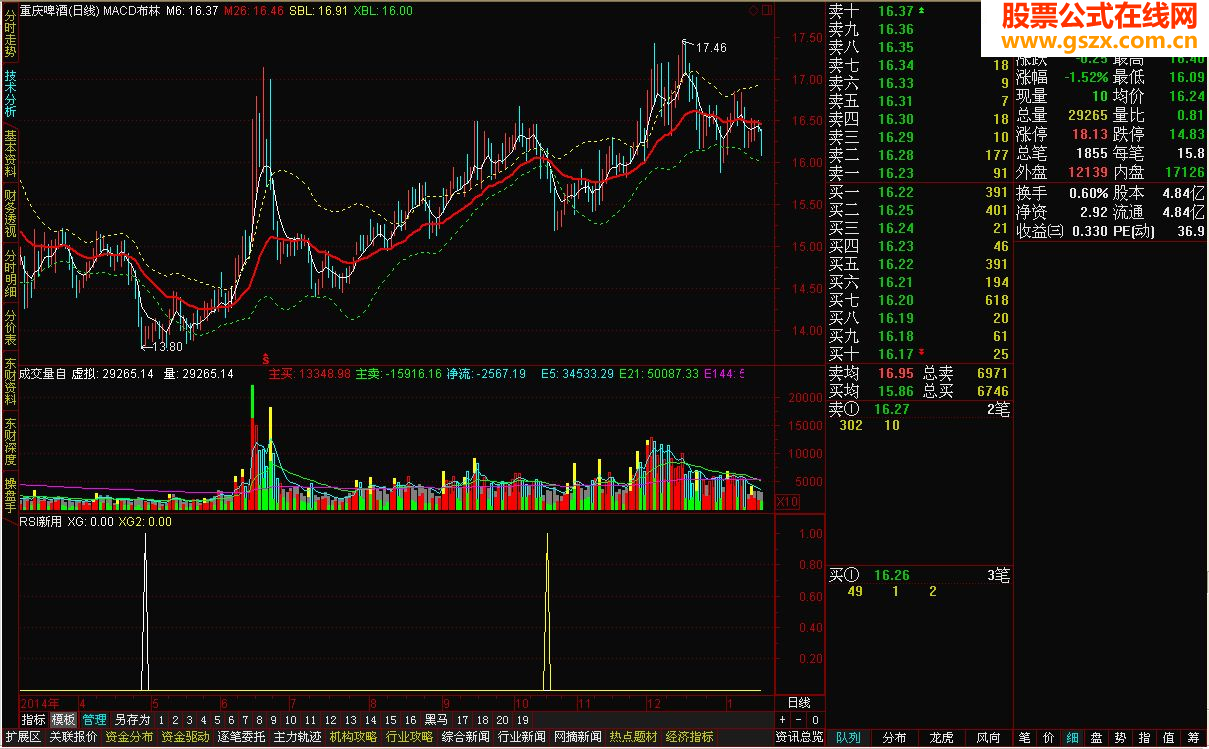Select the 风向 tab

pos(987,738)
